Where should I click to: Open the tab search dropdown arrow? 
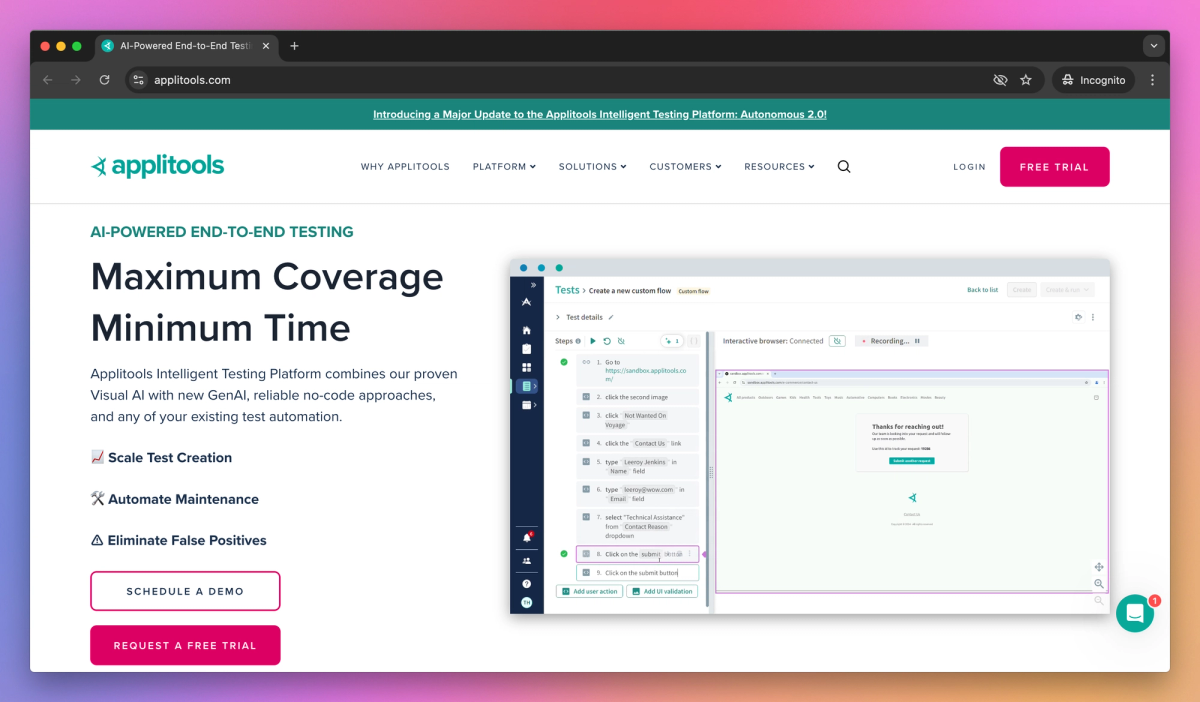1154,46
